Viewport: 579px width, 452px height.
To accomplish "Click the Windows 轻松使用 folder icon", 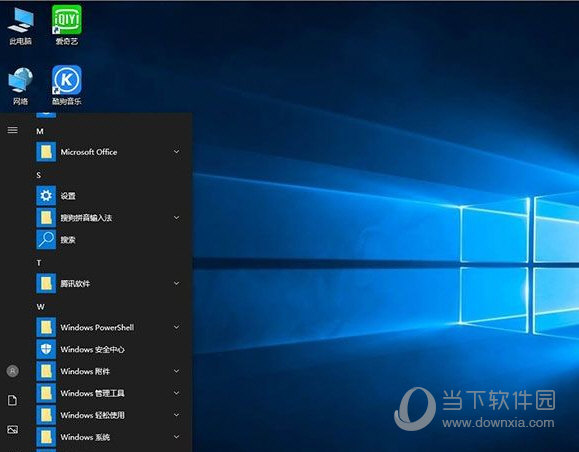I will (x=46, y=415).
